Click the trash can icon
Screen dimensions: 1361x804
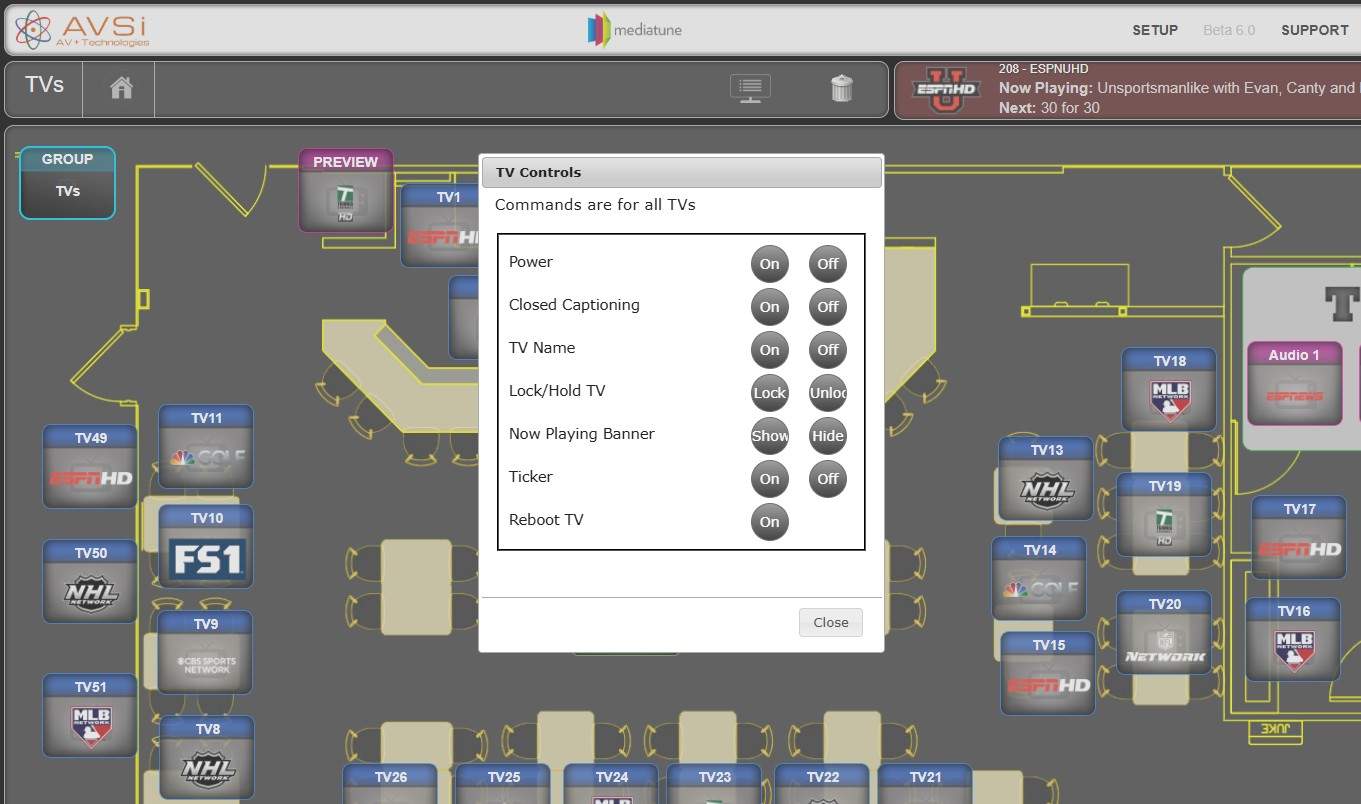click(x=842, y=88)
